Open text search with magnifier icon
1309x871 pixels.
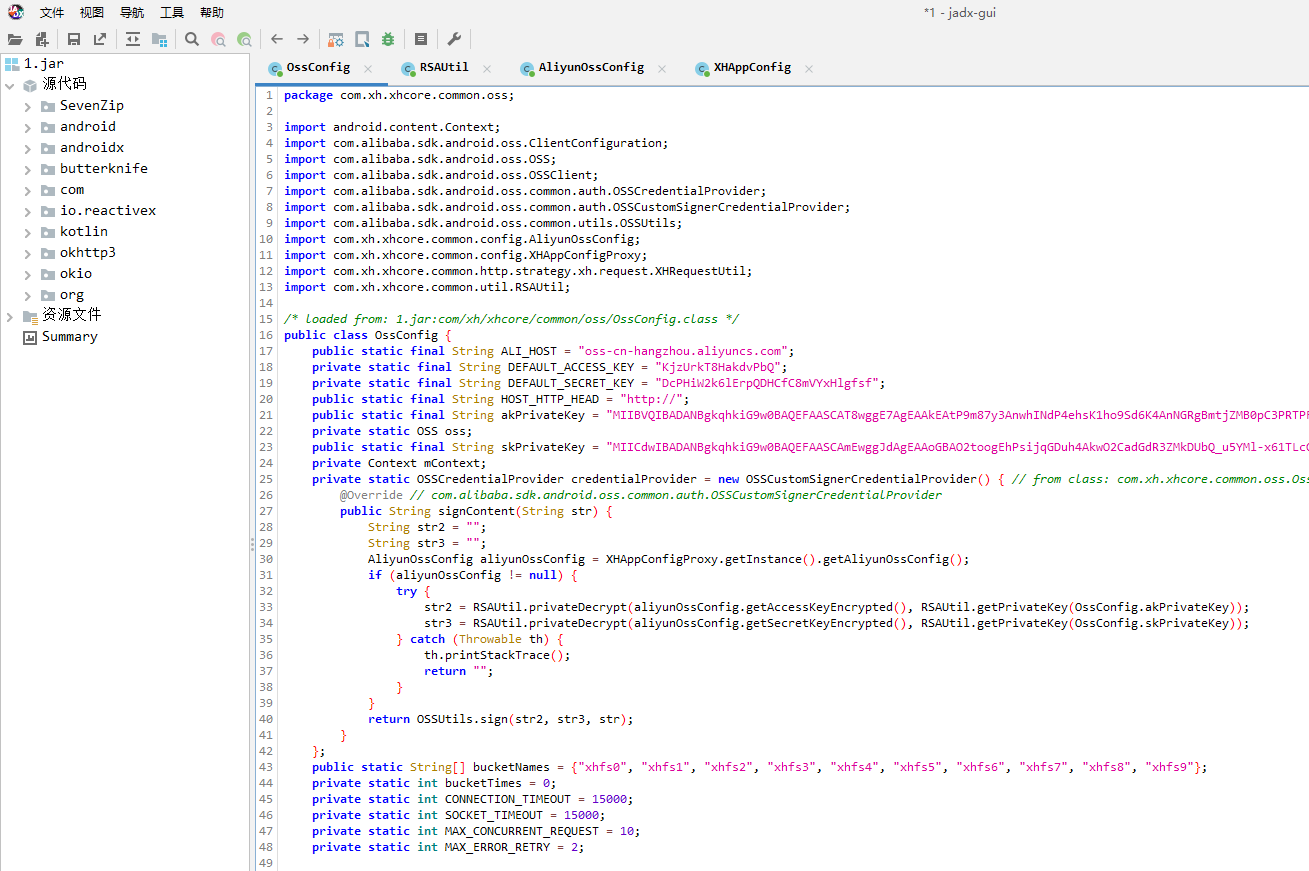coord(192,39)
